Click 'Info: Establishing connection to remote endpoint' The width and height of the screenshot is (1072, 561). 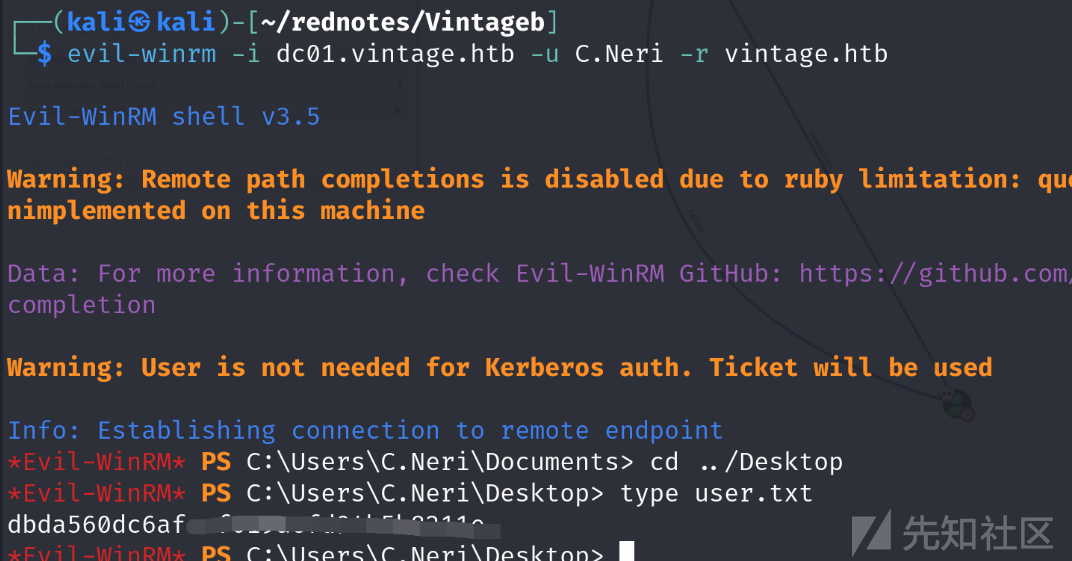tap(365, 430)
